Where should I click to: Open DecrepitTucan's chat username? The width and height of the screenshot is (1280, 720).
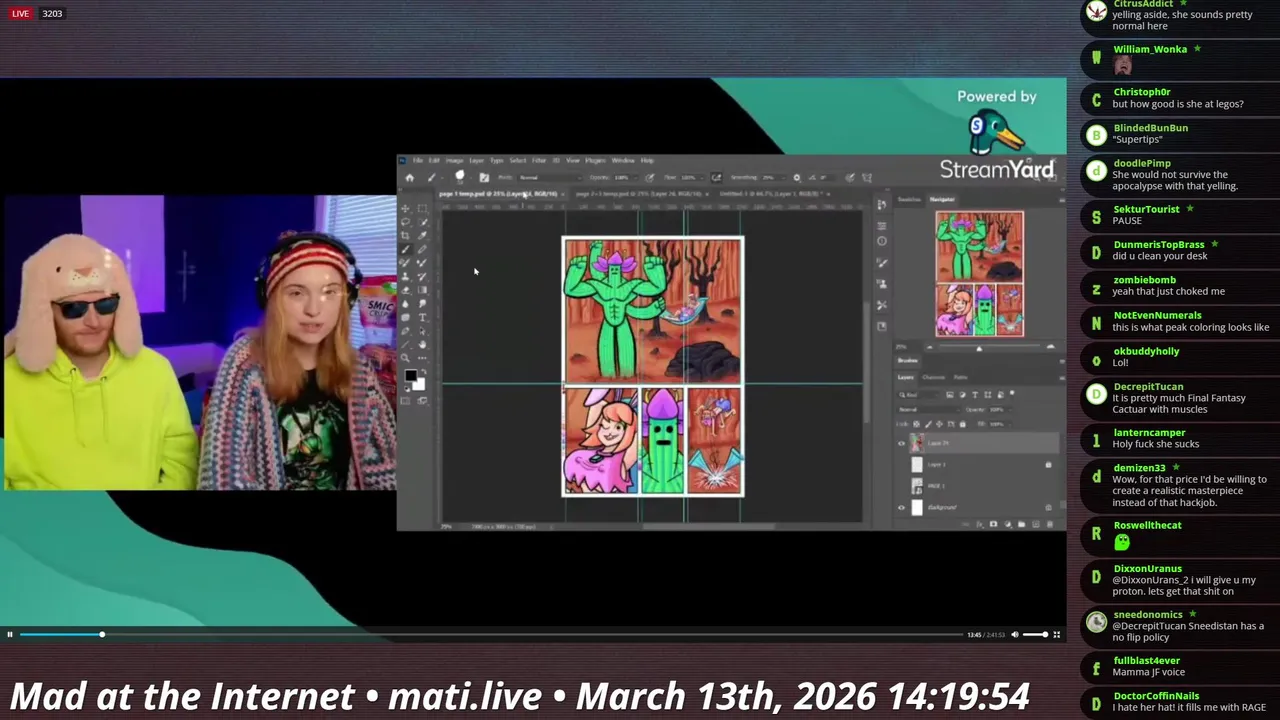click(x=1148, y=387)
